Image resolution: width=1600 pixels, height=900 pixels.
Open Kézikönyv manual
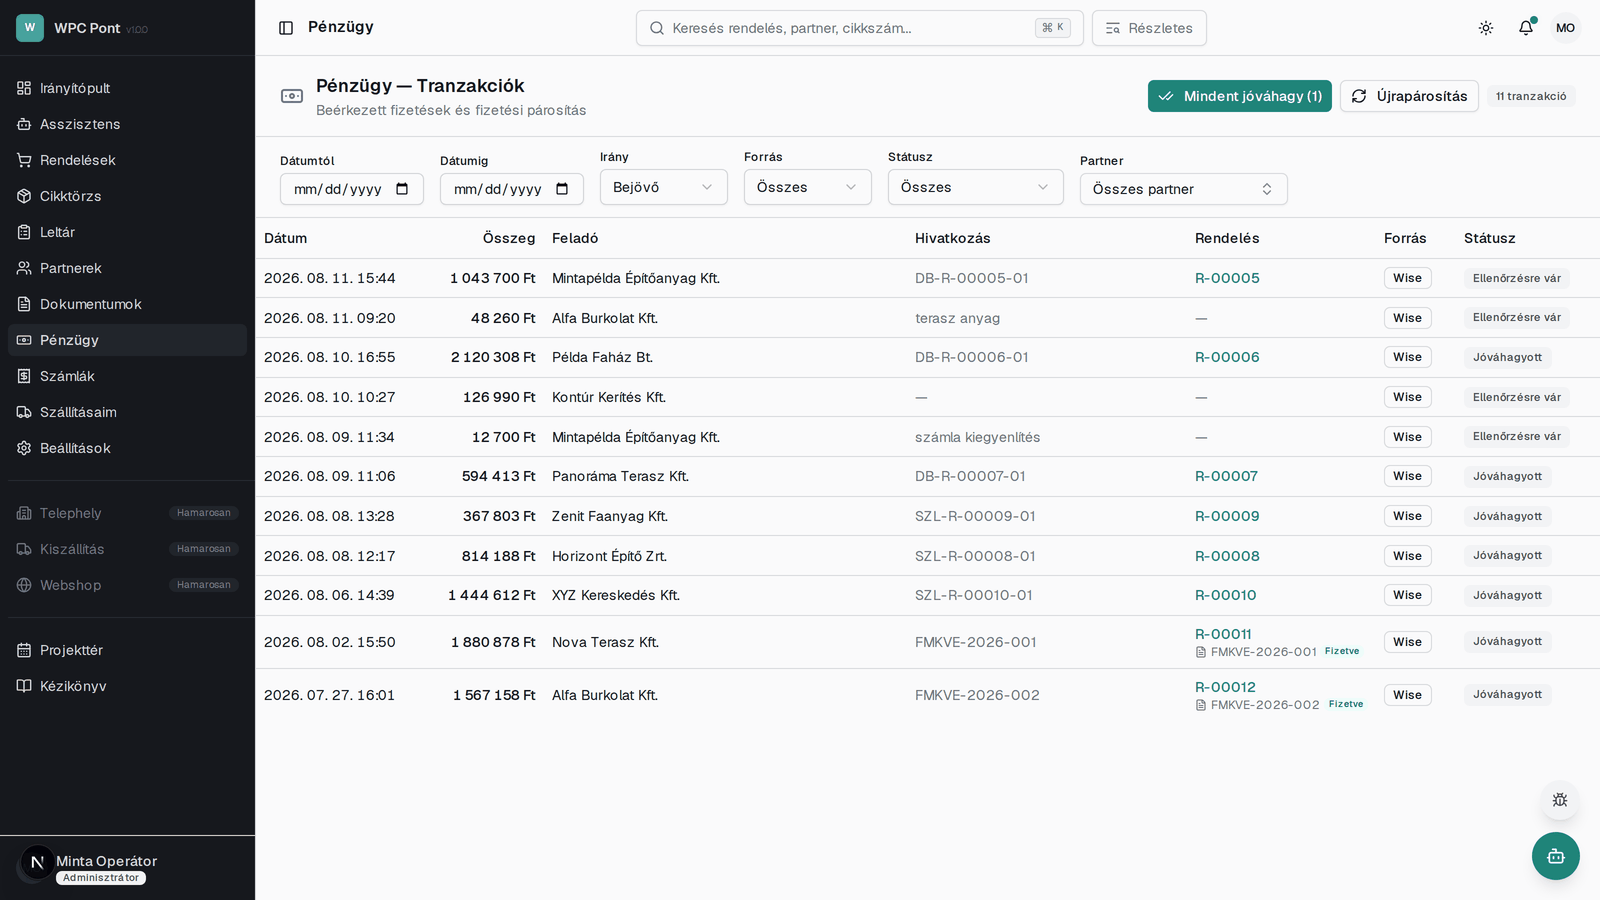tap(127, 686)
